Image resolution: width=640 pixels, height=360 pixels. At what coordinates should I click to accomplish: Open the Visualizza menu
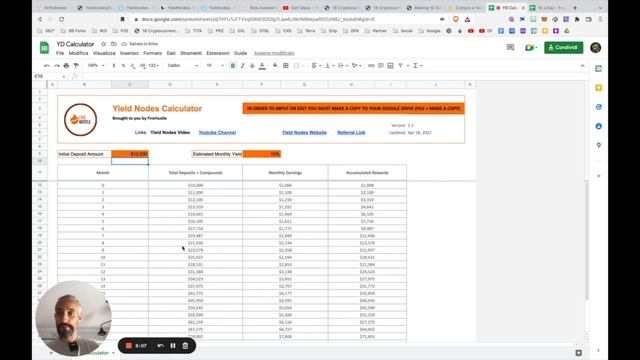pyautogui.click(x=104, y=53)
